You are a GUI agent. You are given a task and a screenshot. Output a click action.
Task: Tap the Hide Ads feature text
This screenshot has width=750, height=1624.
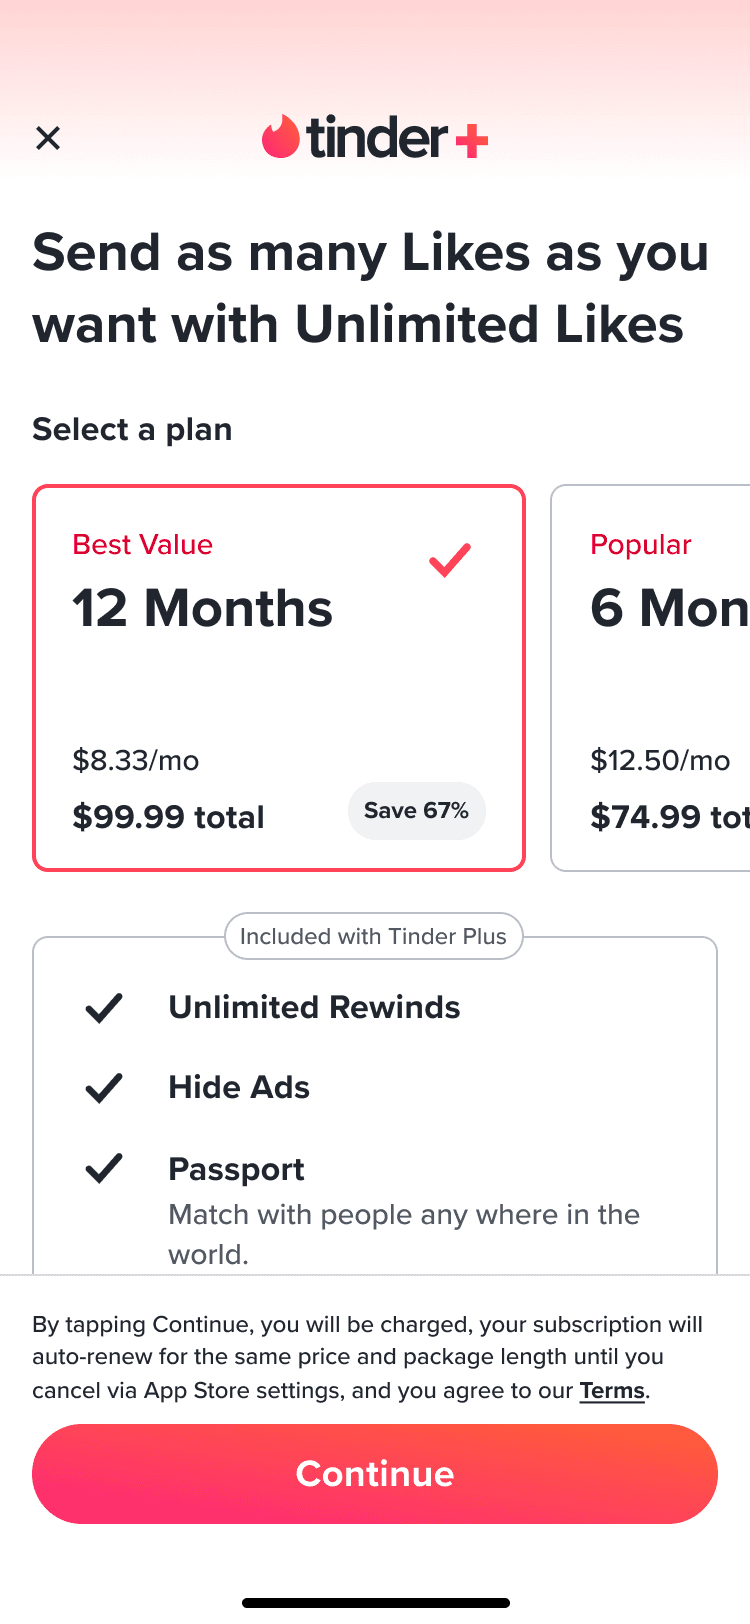point(239,1087)
